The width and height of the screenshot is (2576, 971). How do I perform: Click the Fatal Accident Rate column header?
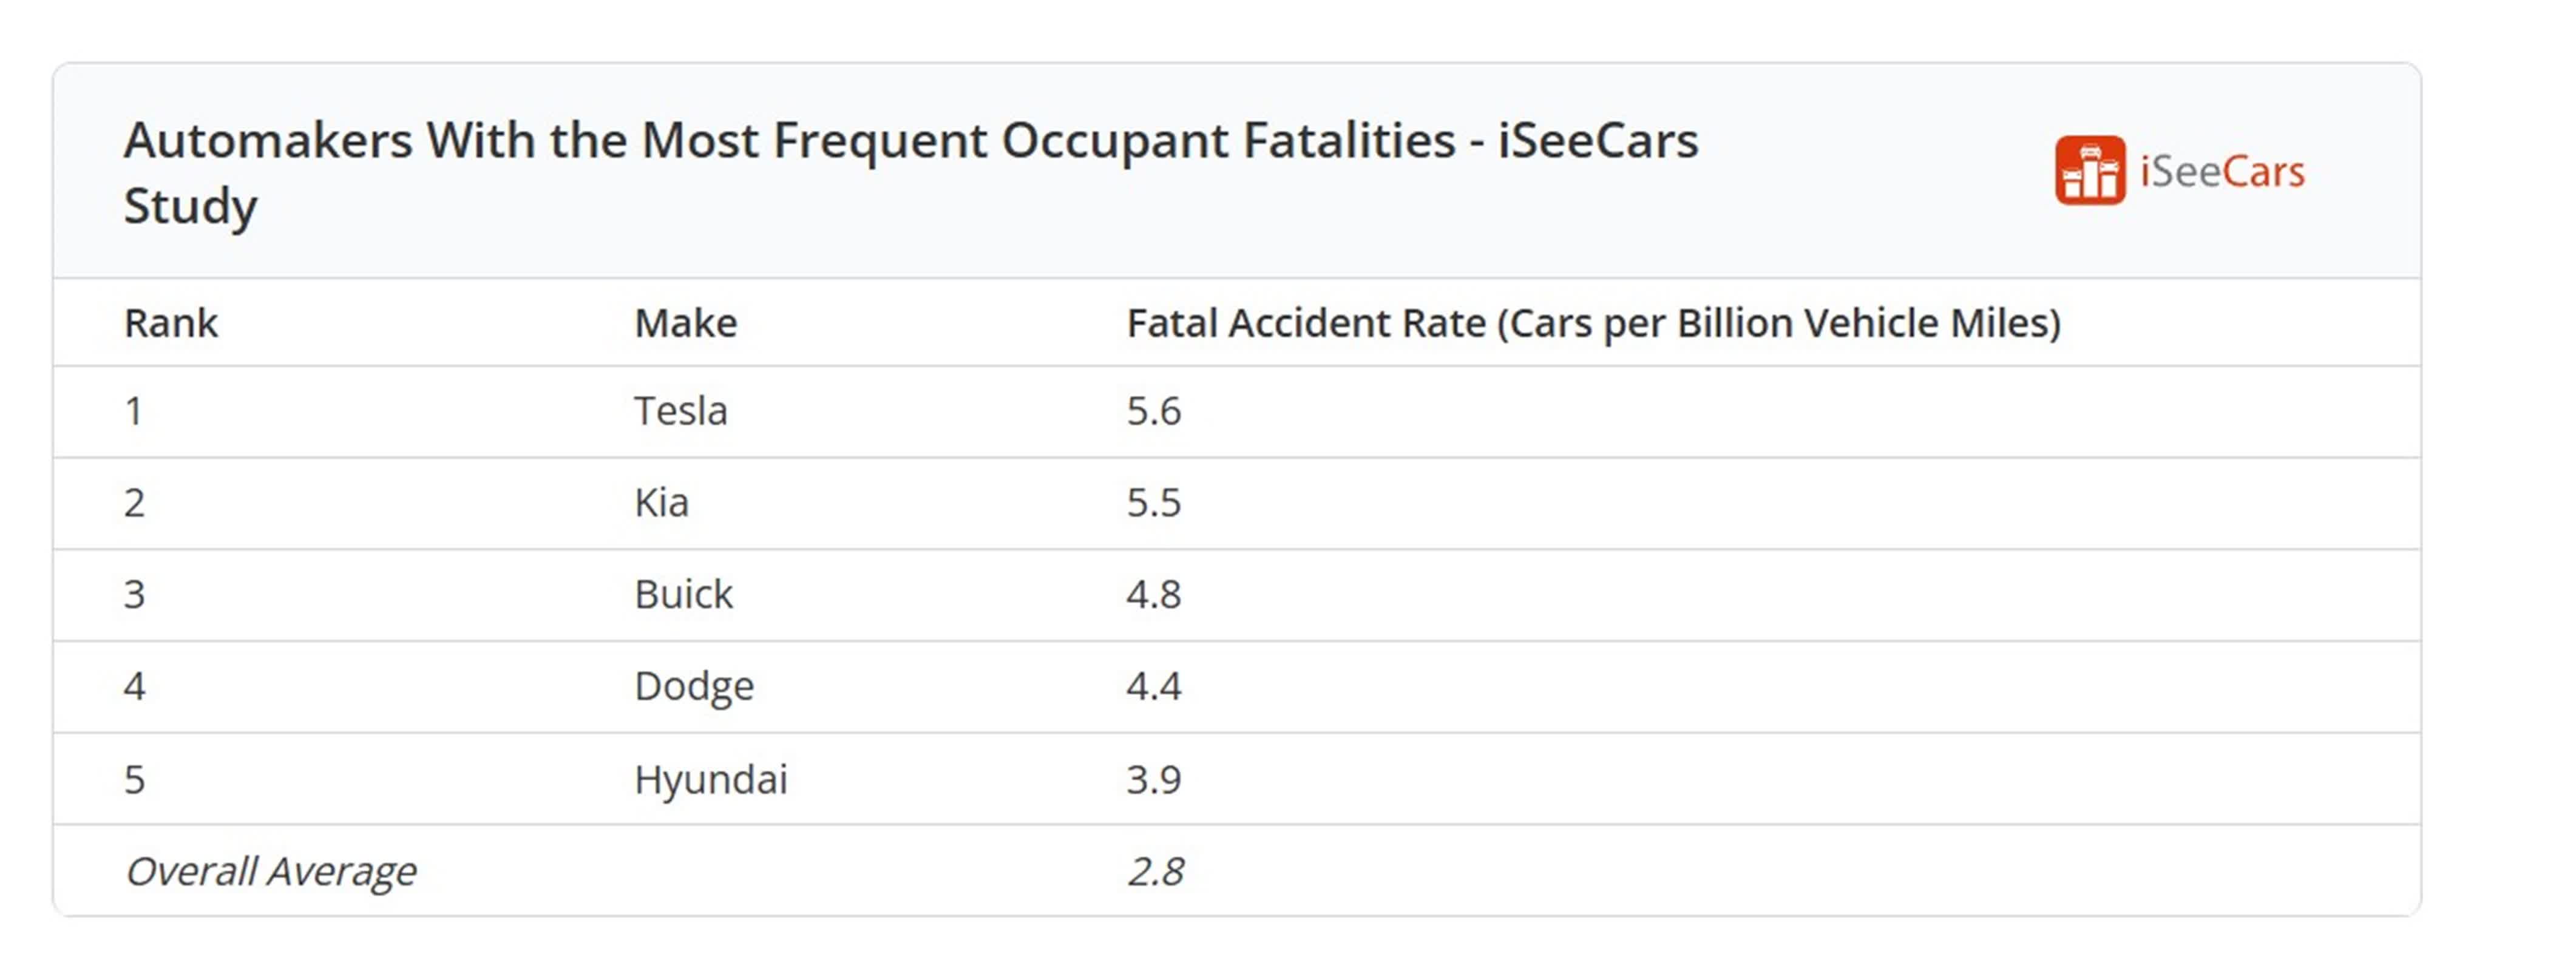click(x=1593, y=323)
